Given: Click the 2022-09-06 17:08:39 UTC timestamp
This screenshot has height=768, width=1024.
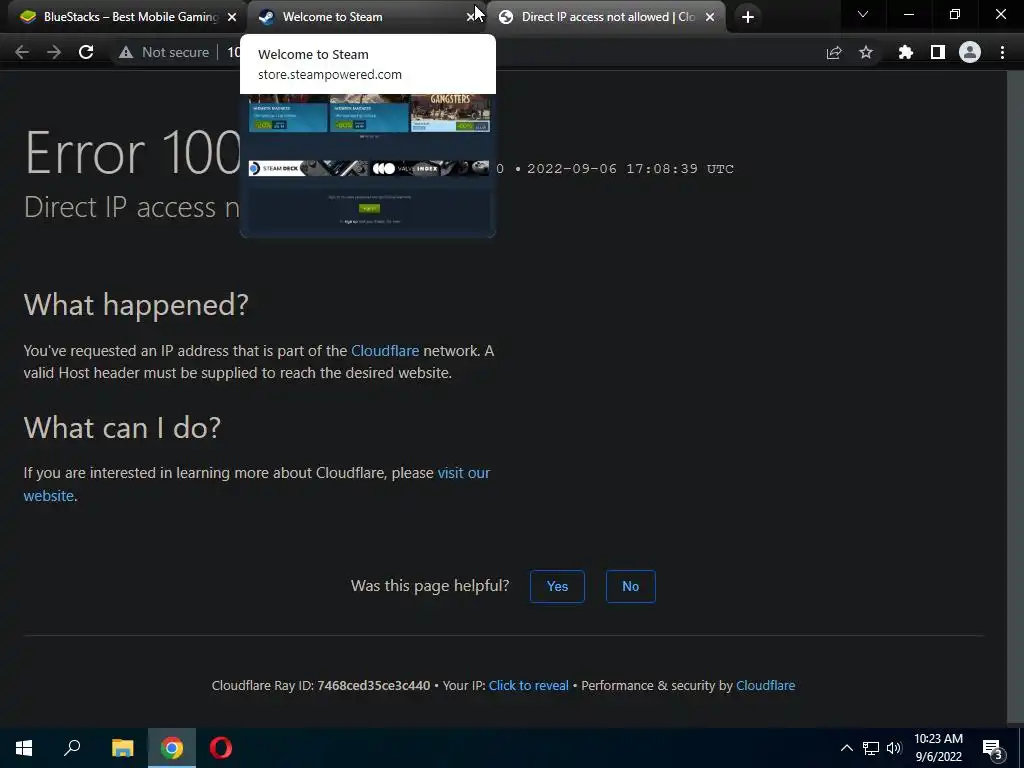Looking at the screenshot, I should [630, 168].
